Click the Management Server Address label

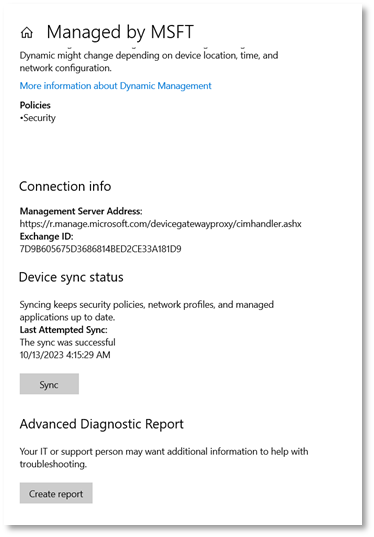point(81,211)
